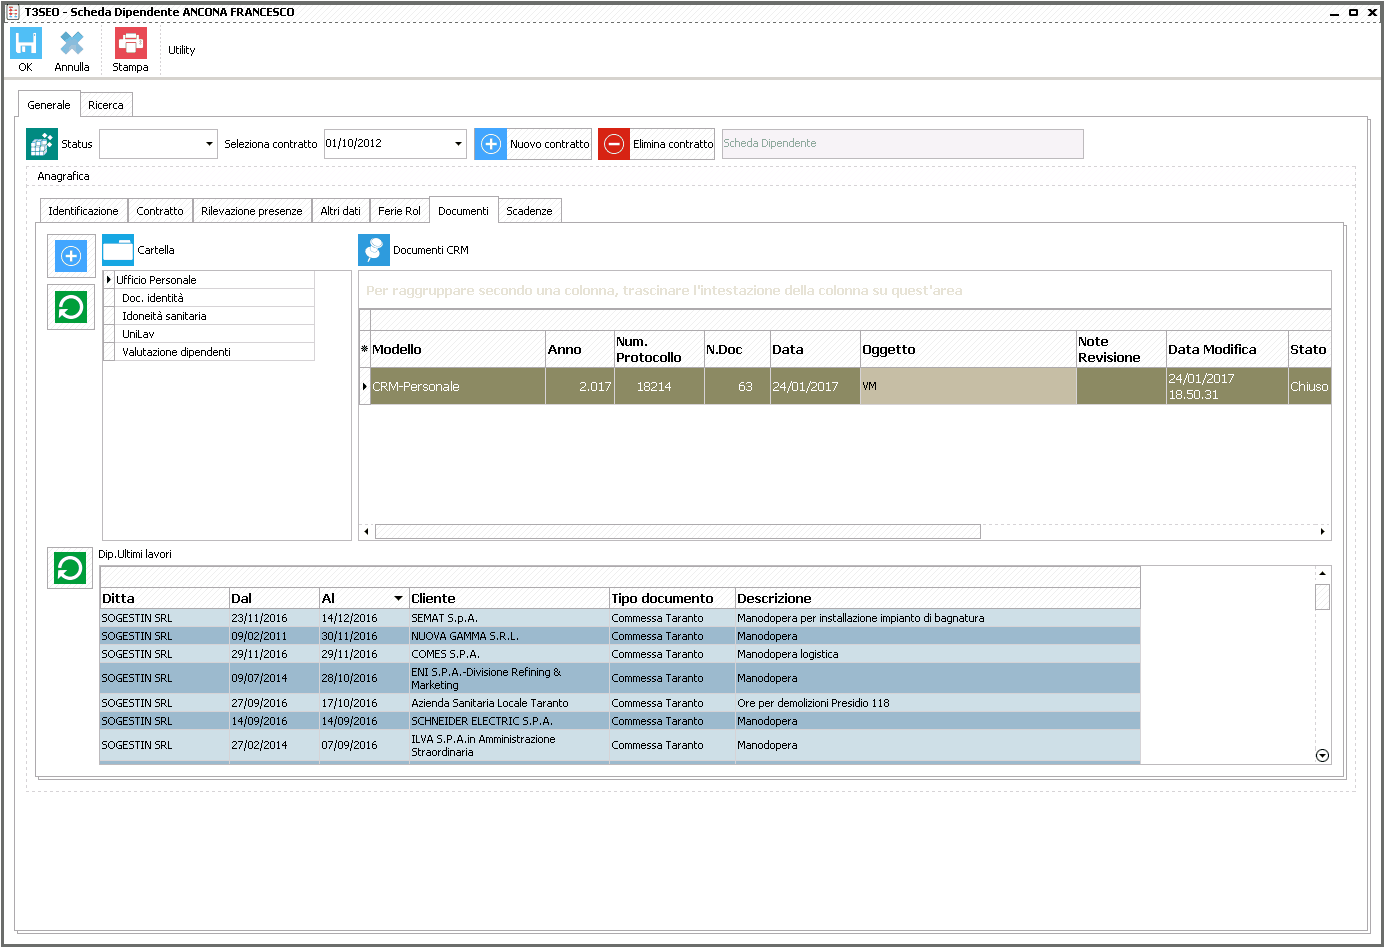Image resolution: width=1385 pixels, height=948 pixels.
Task: Select the CRM-Personale document row
Action: click(x=845, y=386)
